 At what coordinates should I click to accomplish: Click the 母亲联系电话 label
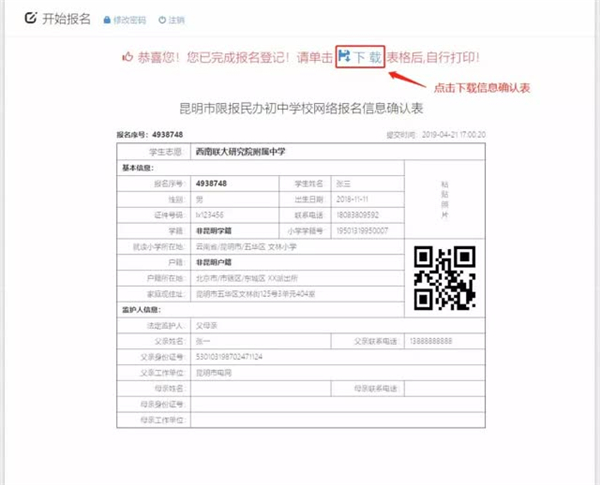pos(376,389)
